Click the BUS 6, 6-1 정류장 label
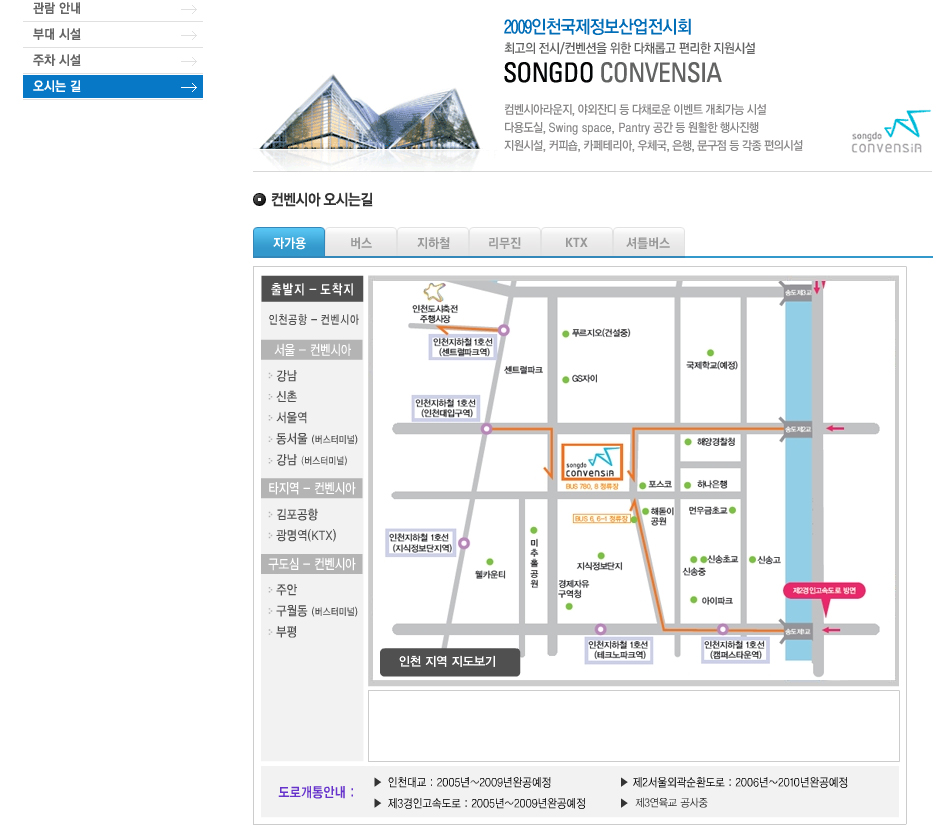952x831 pixels. pos(601,518)
